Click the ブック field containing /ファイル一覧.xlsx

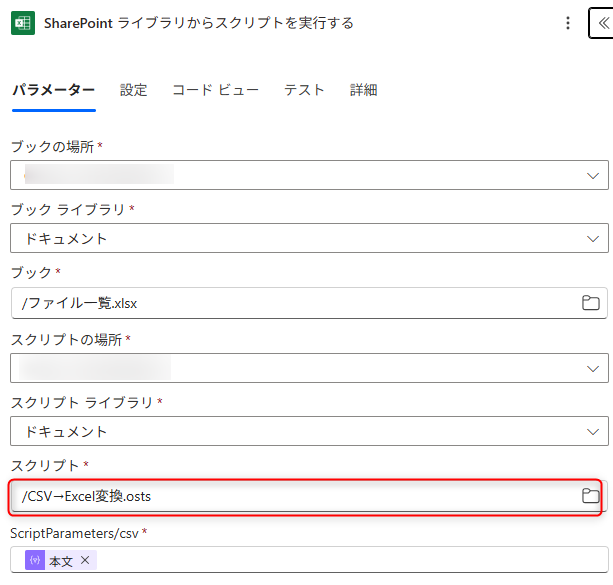click(x=309, y=303)
